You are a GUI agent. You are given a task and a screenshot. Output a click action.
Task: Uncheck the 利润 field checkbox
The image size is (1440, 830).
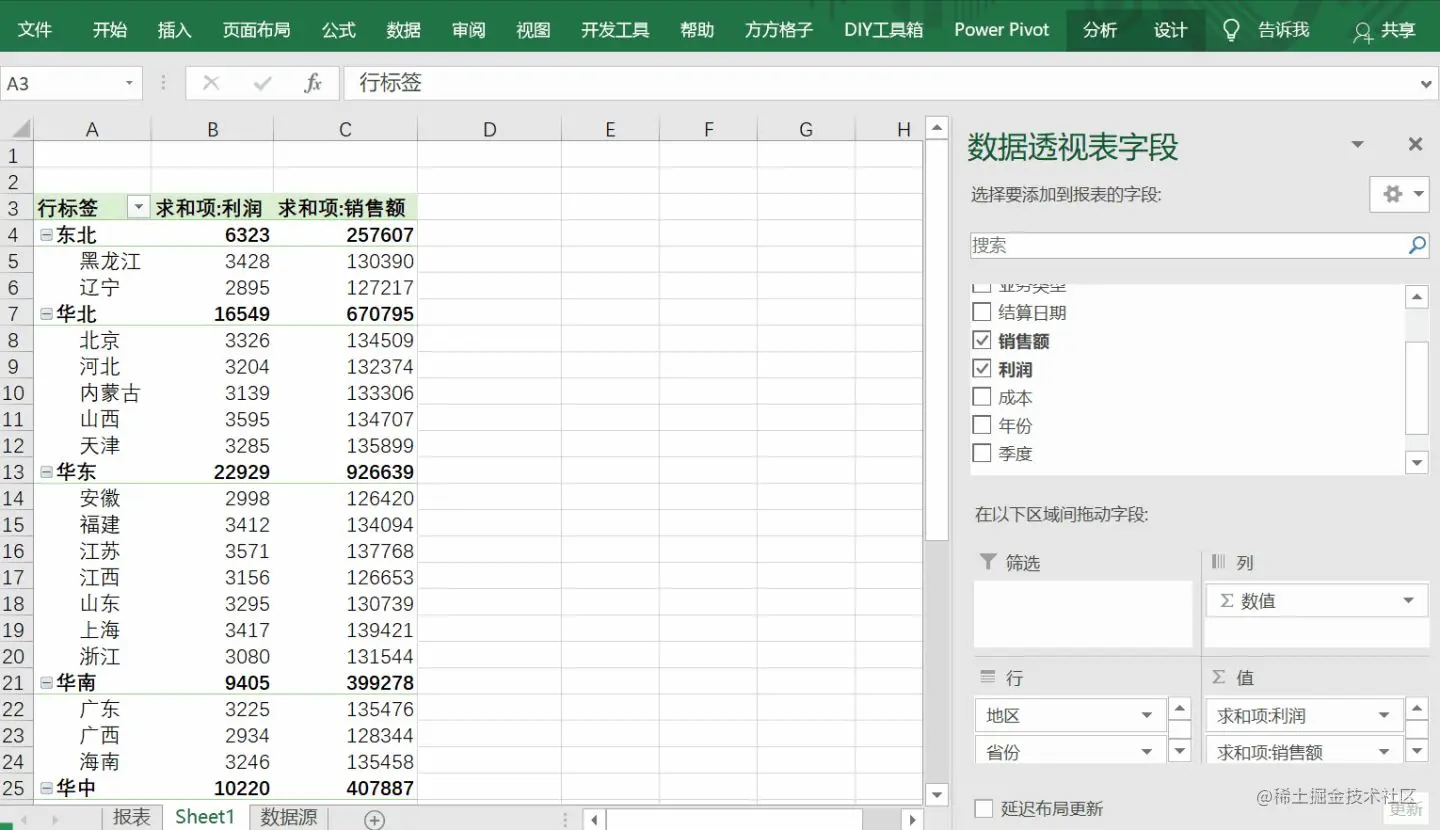[x=982, y=368]
